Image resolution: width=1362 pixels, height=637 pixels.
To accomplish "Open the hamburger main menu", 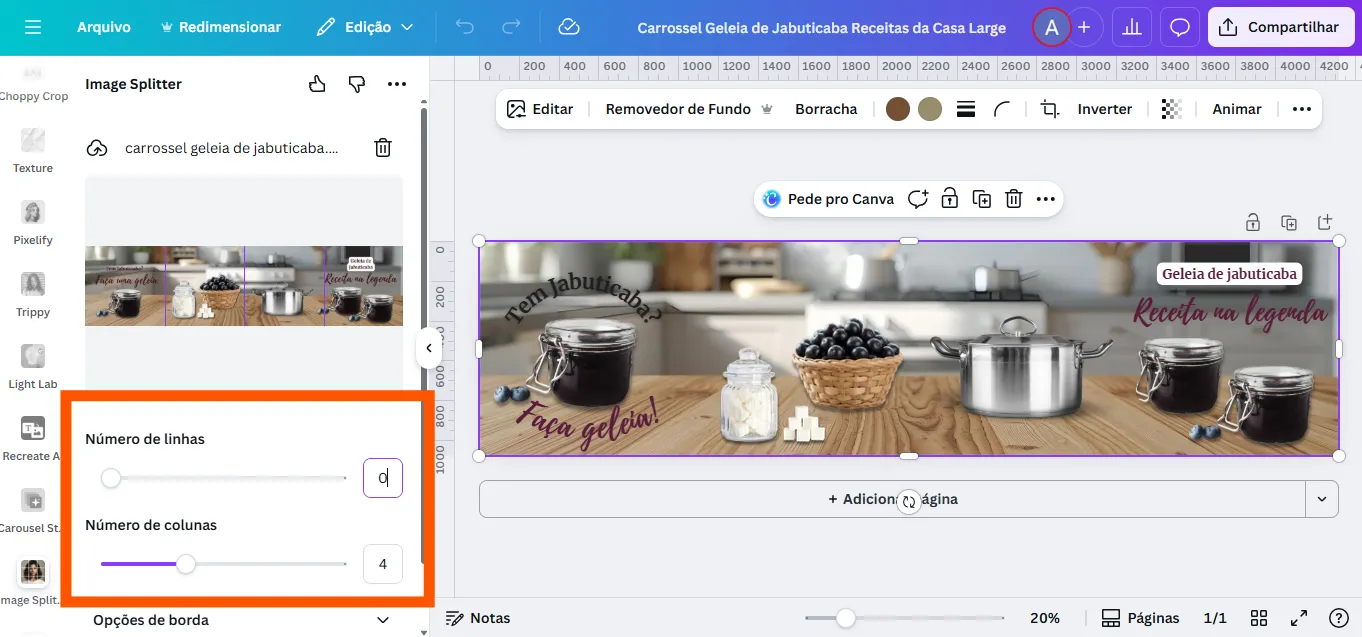I will (x=33, y=27).
